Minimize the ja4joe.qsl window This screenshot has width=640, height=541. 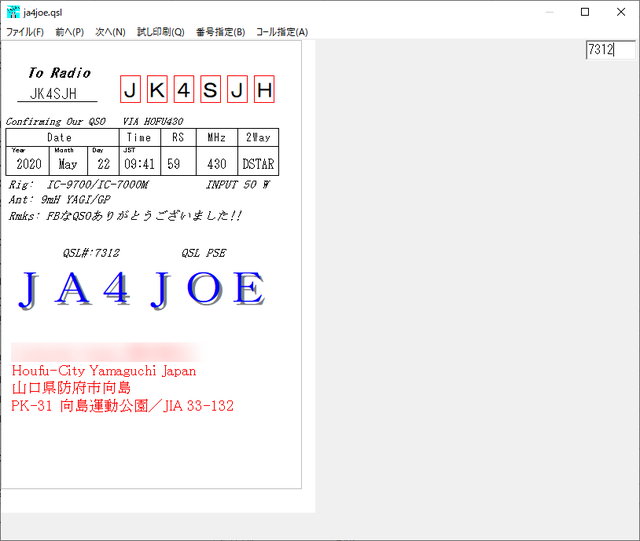click(549, 12)
